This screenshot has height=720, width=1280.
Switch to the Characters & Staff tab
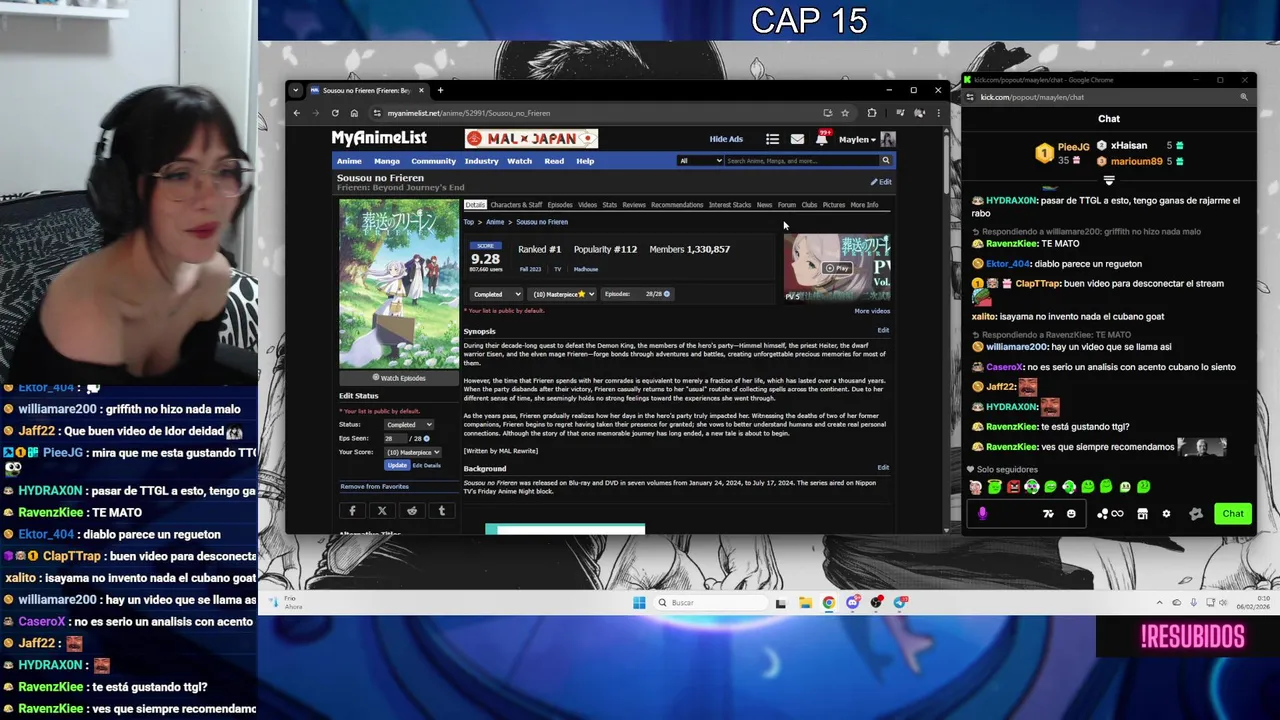pos(516,205)
